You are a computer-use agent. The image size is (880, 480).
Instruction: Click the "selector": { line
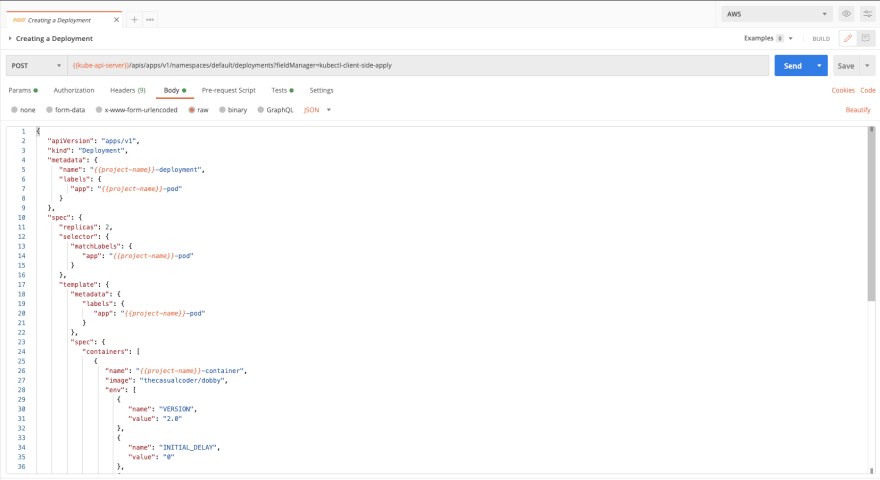pos(84,237)
